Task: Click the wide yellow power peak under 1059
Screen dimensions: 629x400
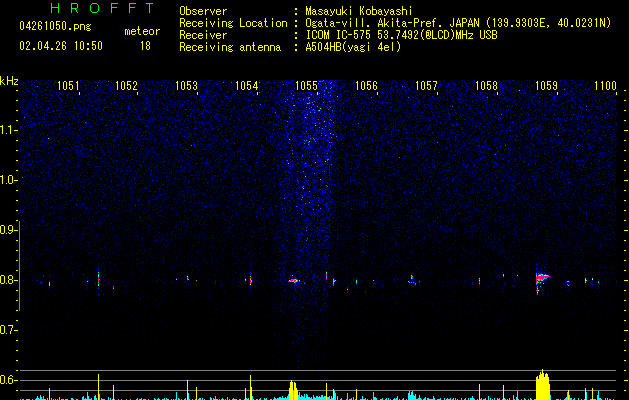Action: click(542, 384)
